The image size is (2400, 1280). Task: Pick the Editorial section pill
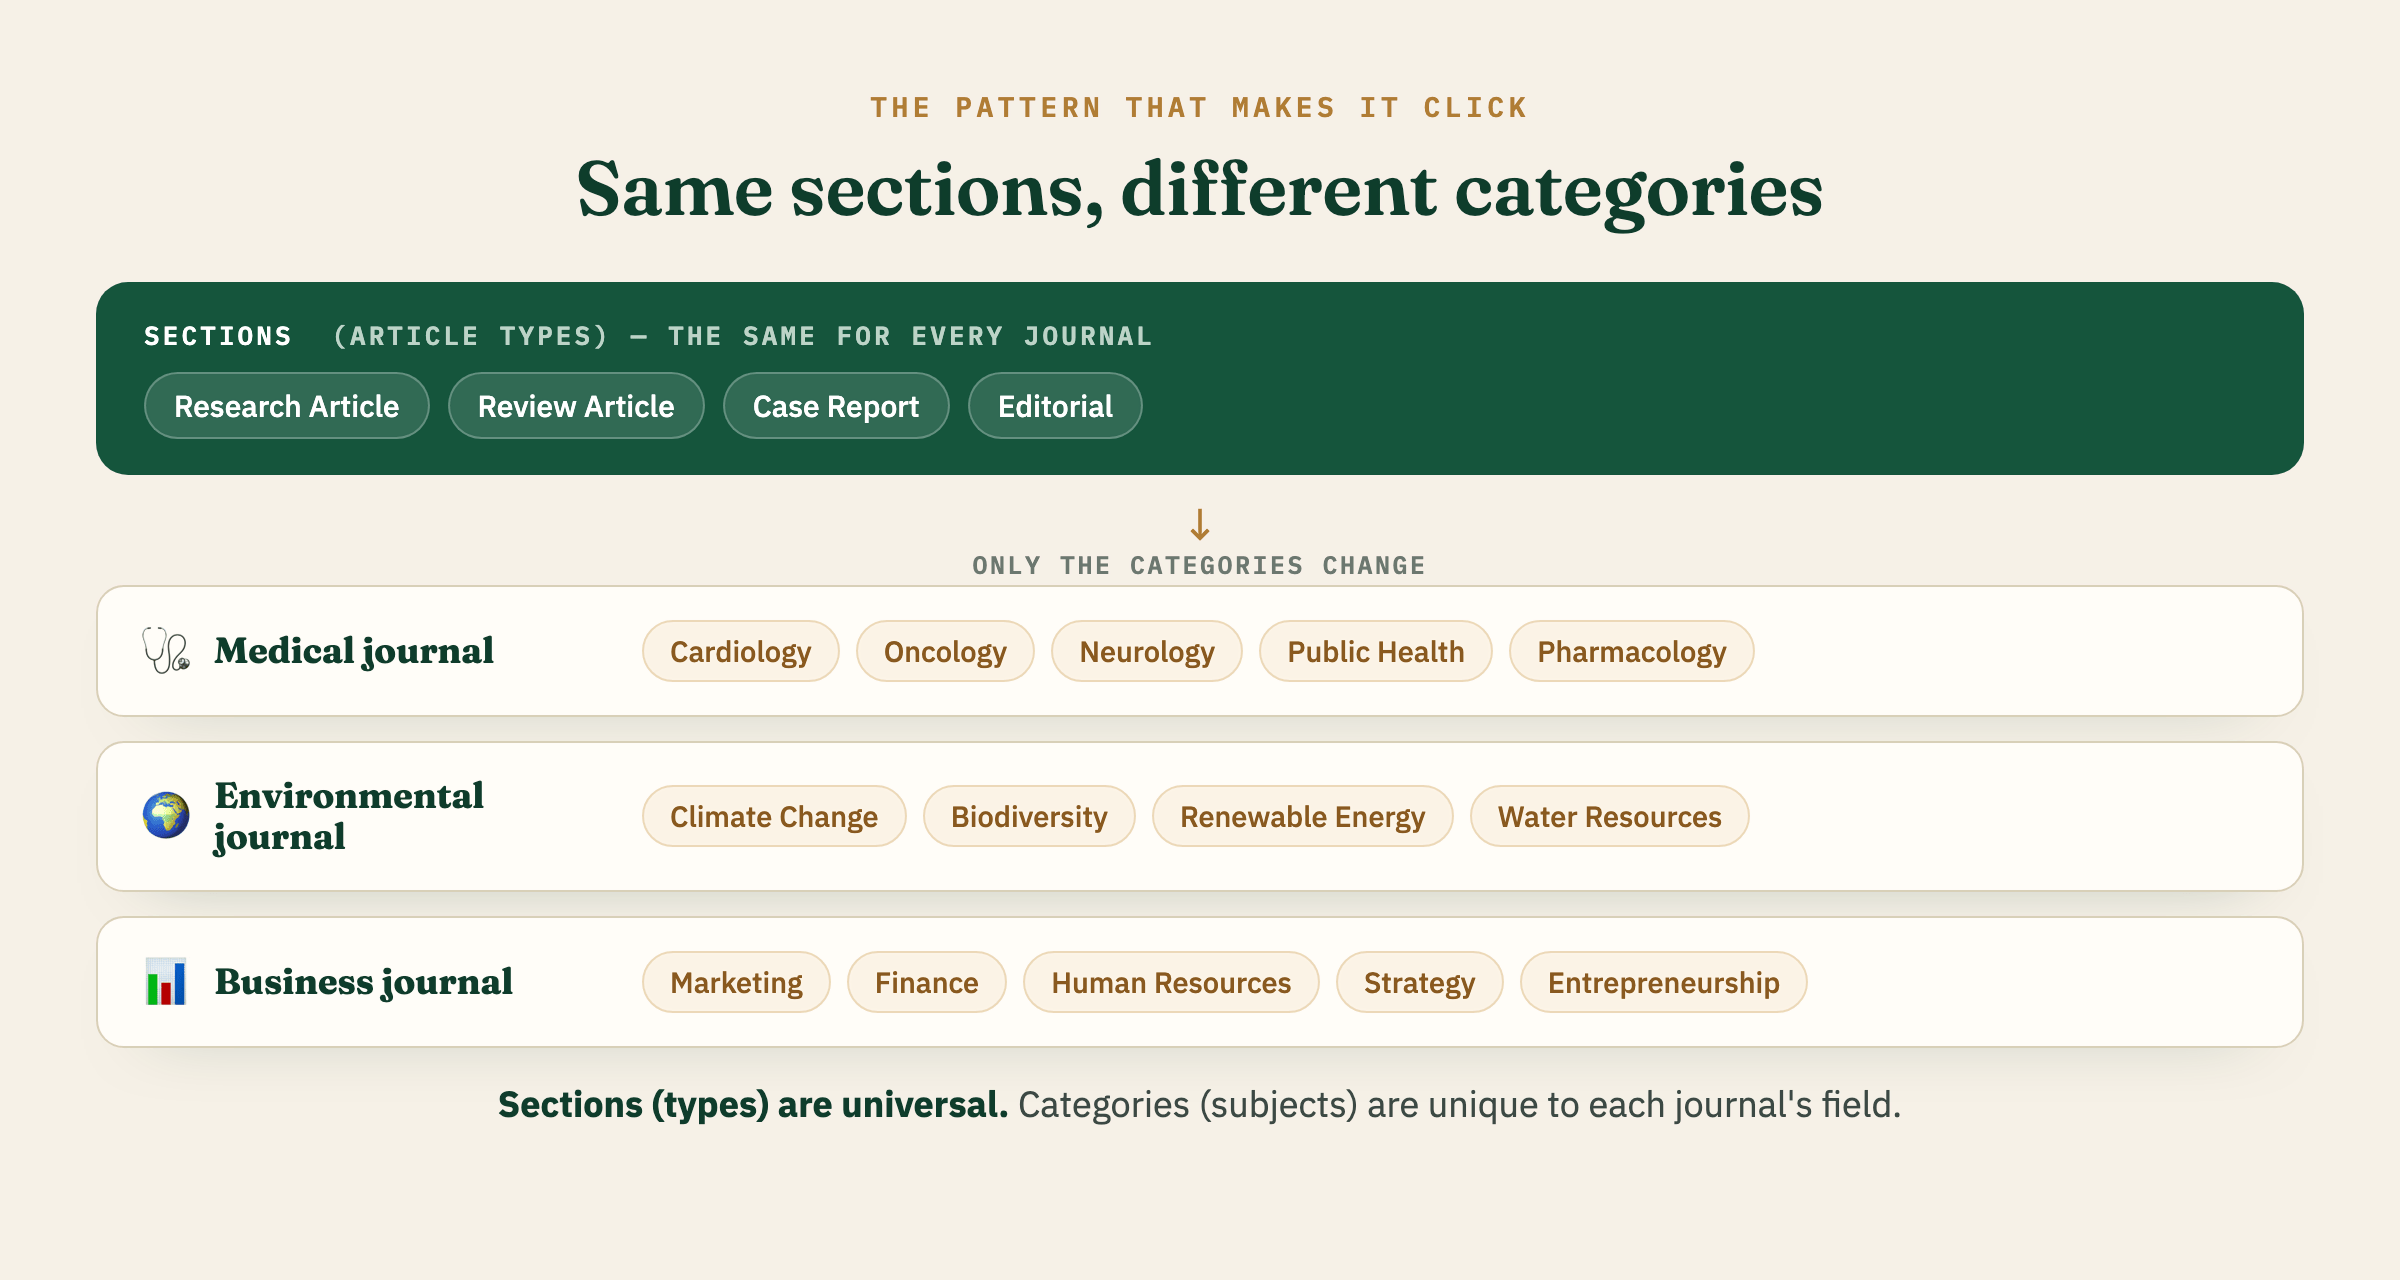click(x=1055, y=406)
